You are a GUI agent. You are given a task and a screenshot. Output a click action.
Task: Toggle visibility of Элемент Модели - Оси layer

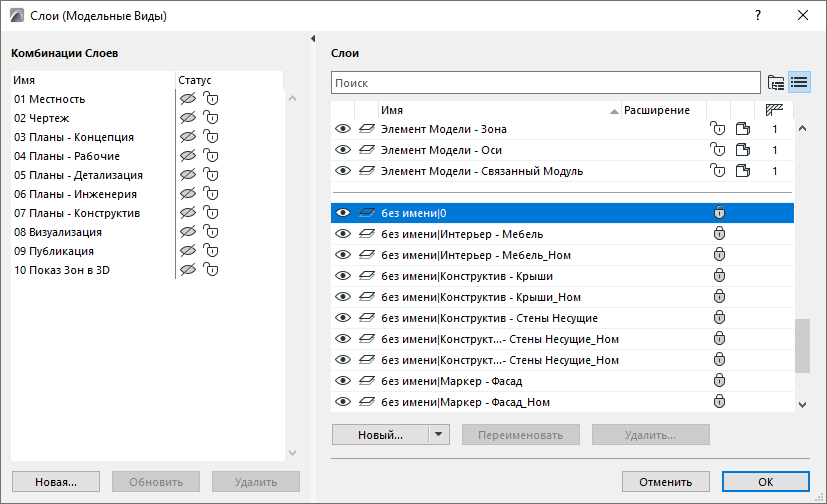pyautogui.click(x=343, y=150)
